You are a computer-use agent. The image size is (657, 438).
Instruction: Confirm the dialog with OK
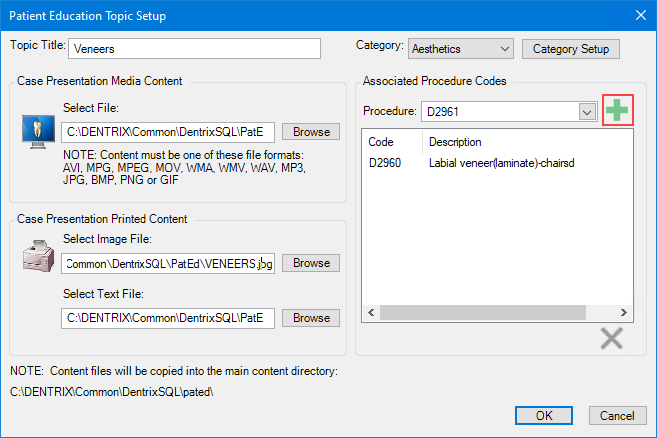point(544,415)
